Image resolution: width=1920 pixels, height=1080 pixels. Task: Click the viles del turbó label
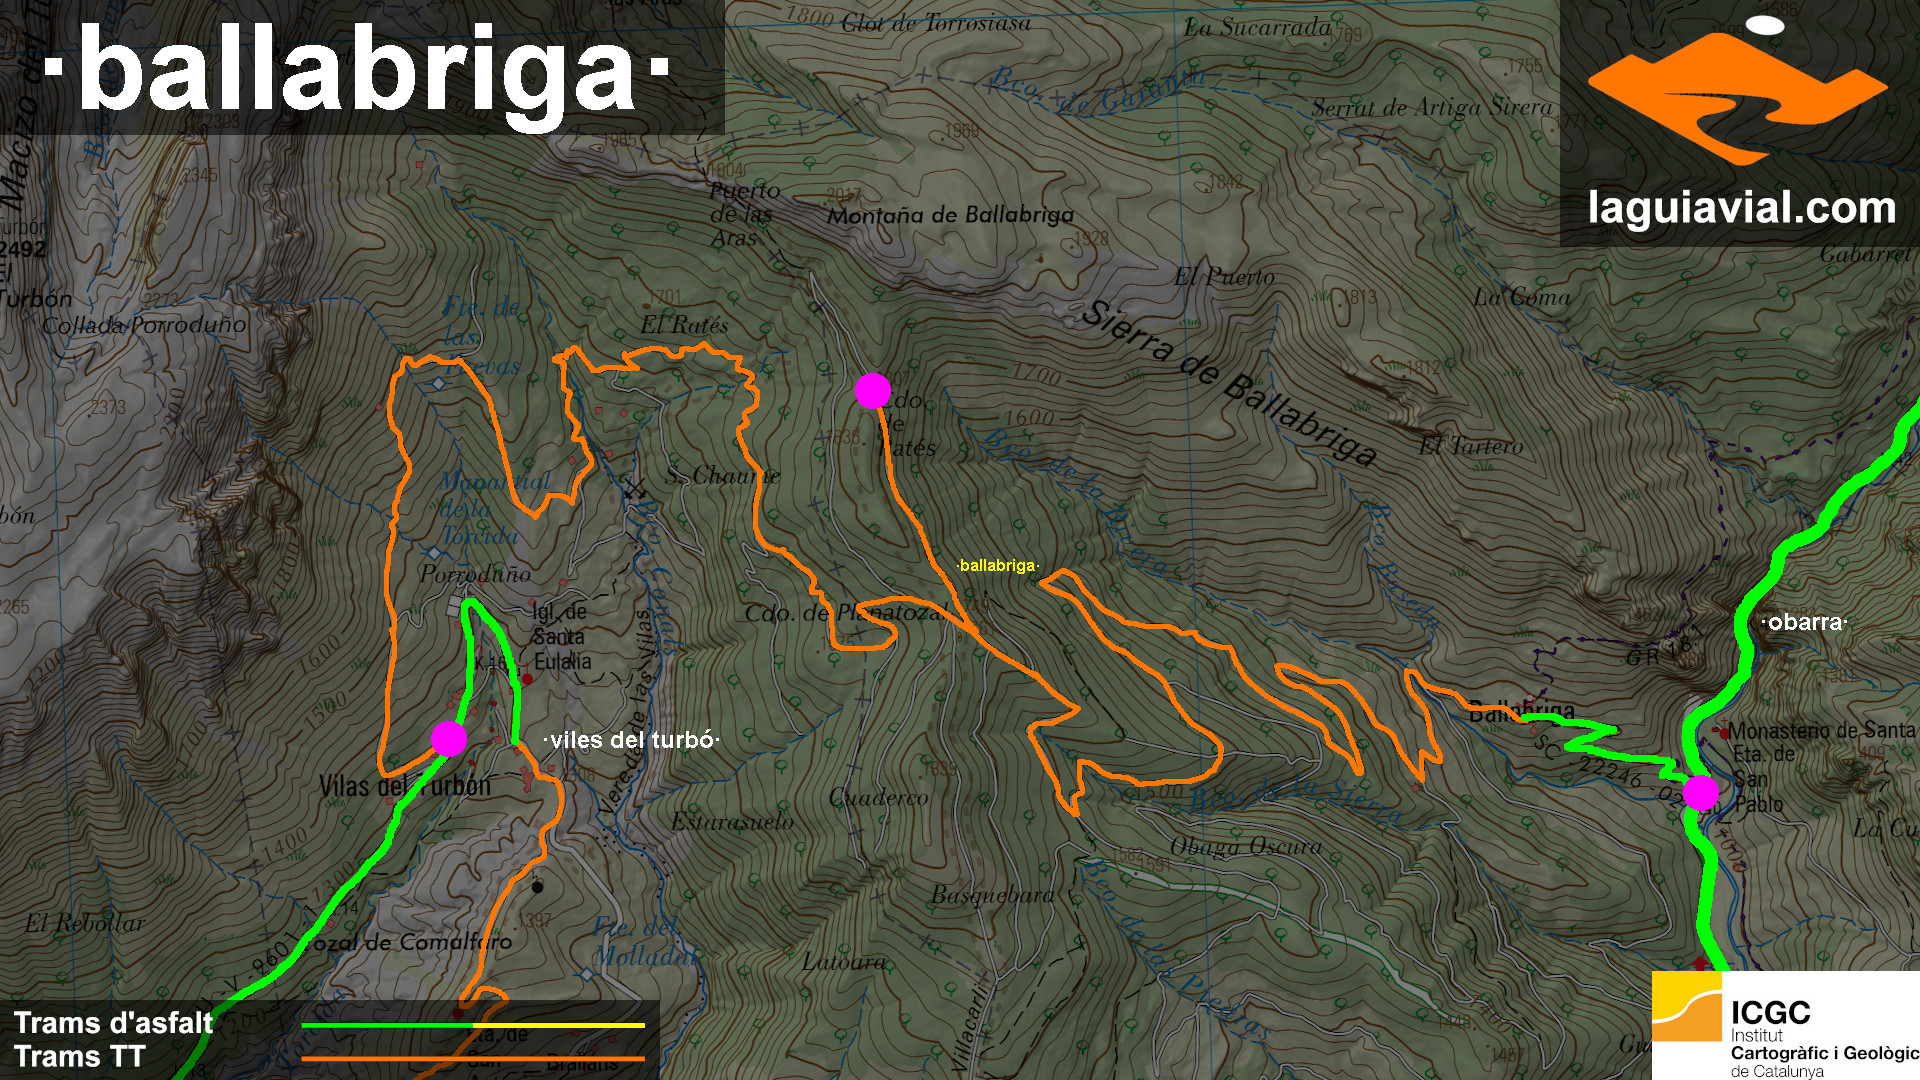631,740
